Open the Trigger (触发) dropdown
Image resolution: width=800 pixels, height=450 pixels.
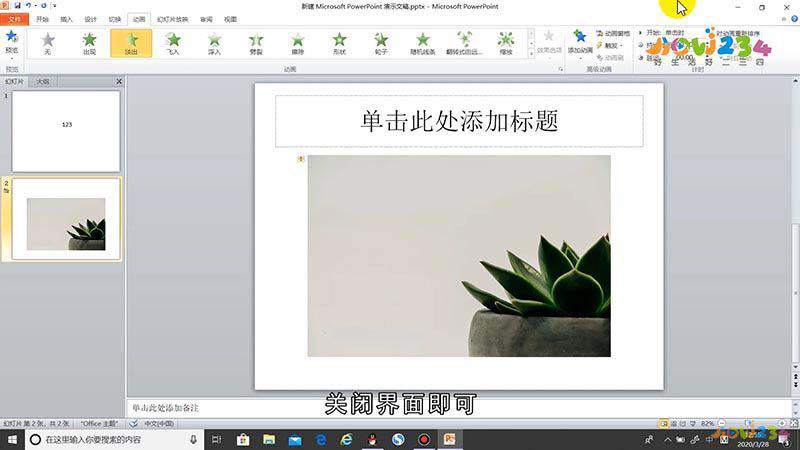coord(610,45)
